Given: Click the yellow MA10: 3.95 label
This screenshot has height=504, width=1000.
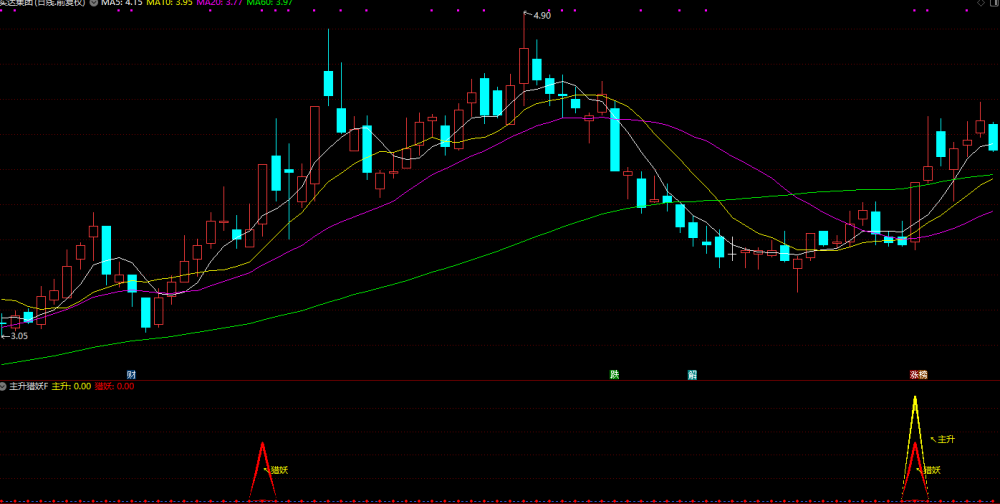Looking at the screenshot, I should [169, 3].
